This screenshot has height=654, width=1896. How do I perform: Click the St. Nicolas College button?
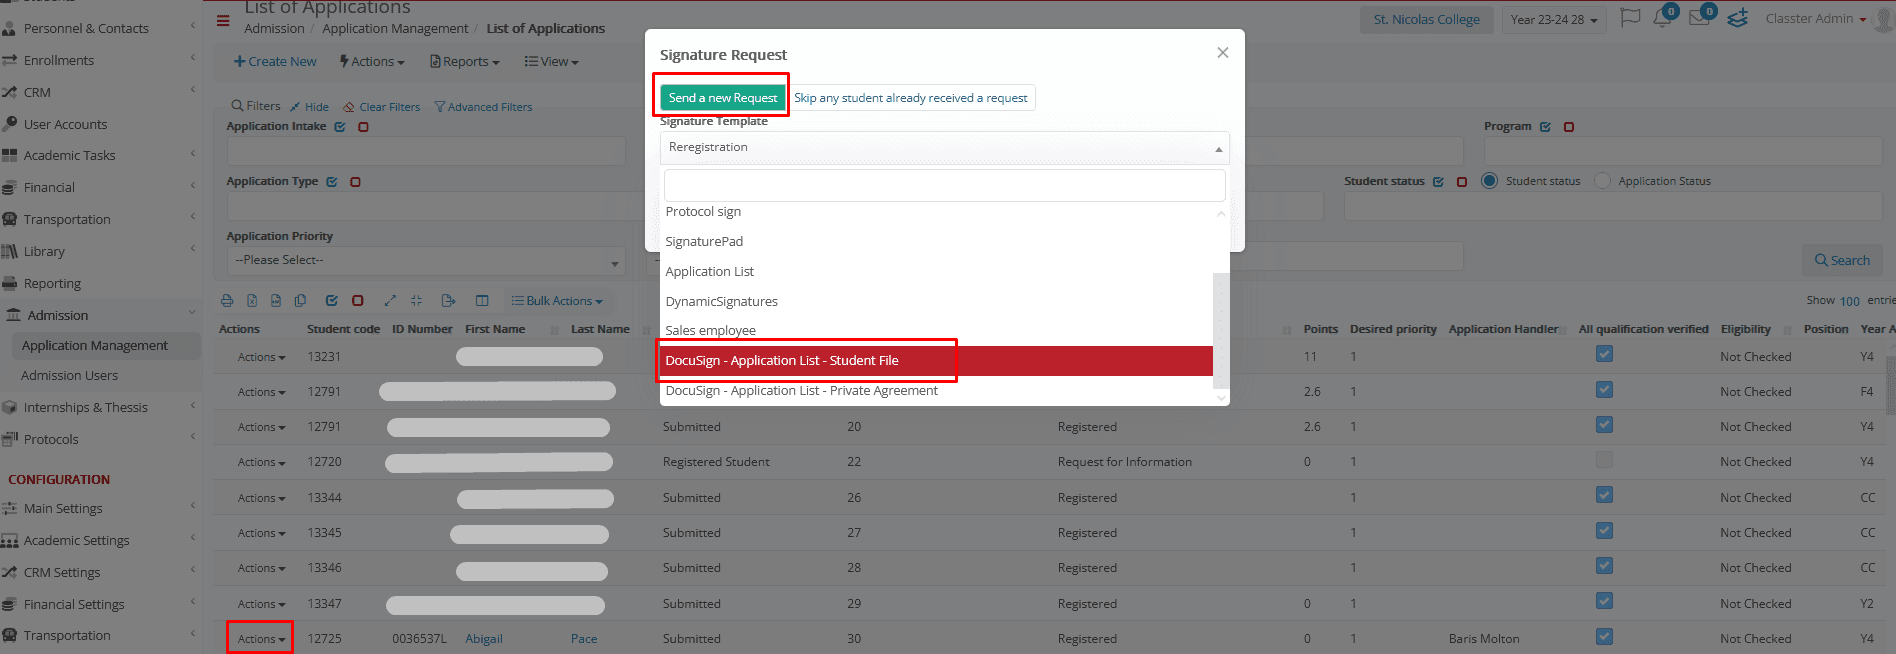1426,20
